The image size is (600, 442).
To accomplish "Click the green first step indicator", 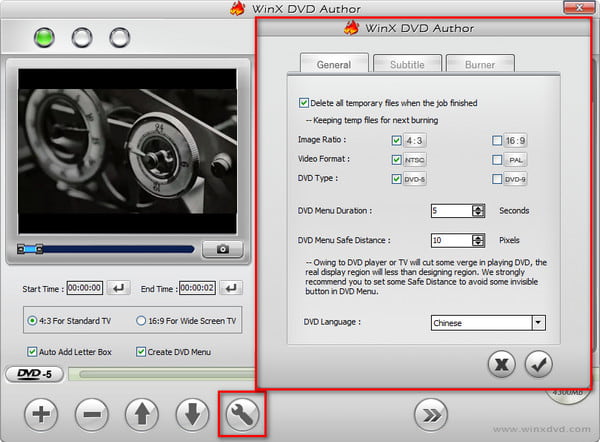I will pos(44,38).
